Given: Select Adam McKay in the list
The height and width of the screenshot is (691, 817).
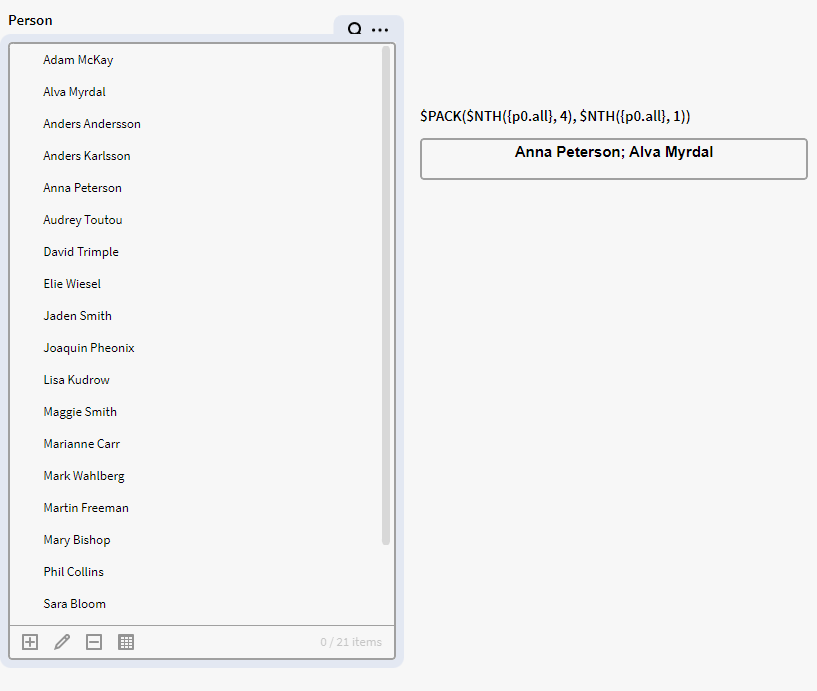Looking at the screenshot, I should (78, 60).
